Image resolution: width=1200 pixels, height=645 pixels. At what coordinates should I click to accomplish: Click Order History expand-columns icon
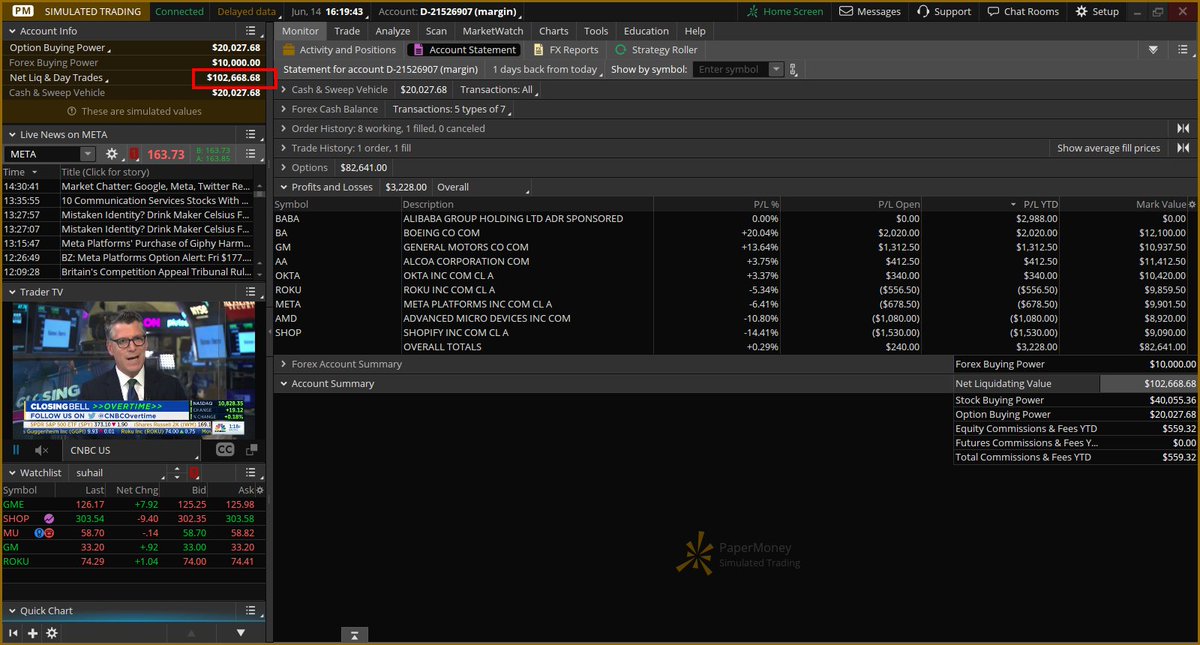point(1183,128)
